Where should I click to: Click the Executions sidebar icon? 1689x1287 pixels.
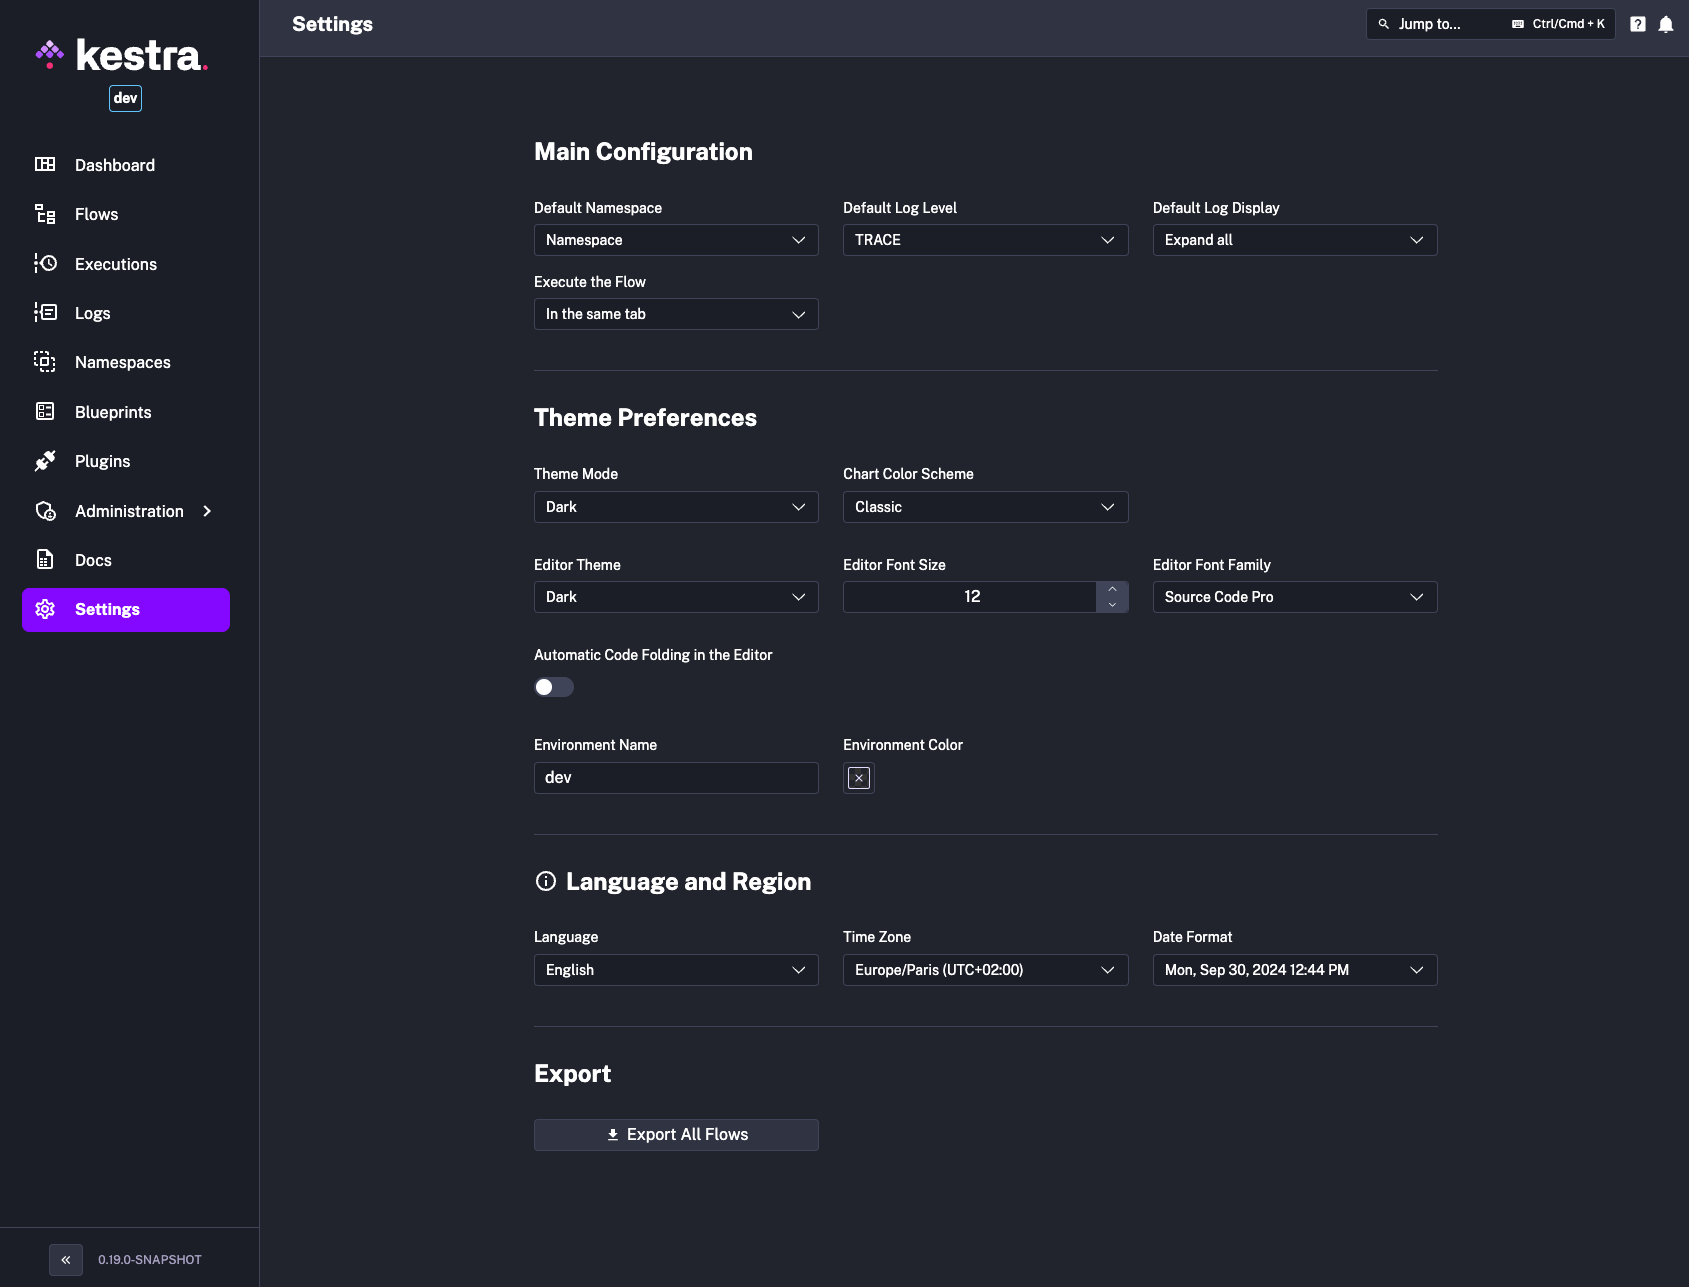click(45, 263)
